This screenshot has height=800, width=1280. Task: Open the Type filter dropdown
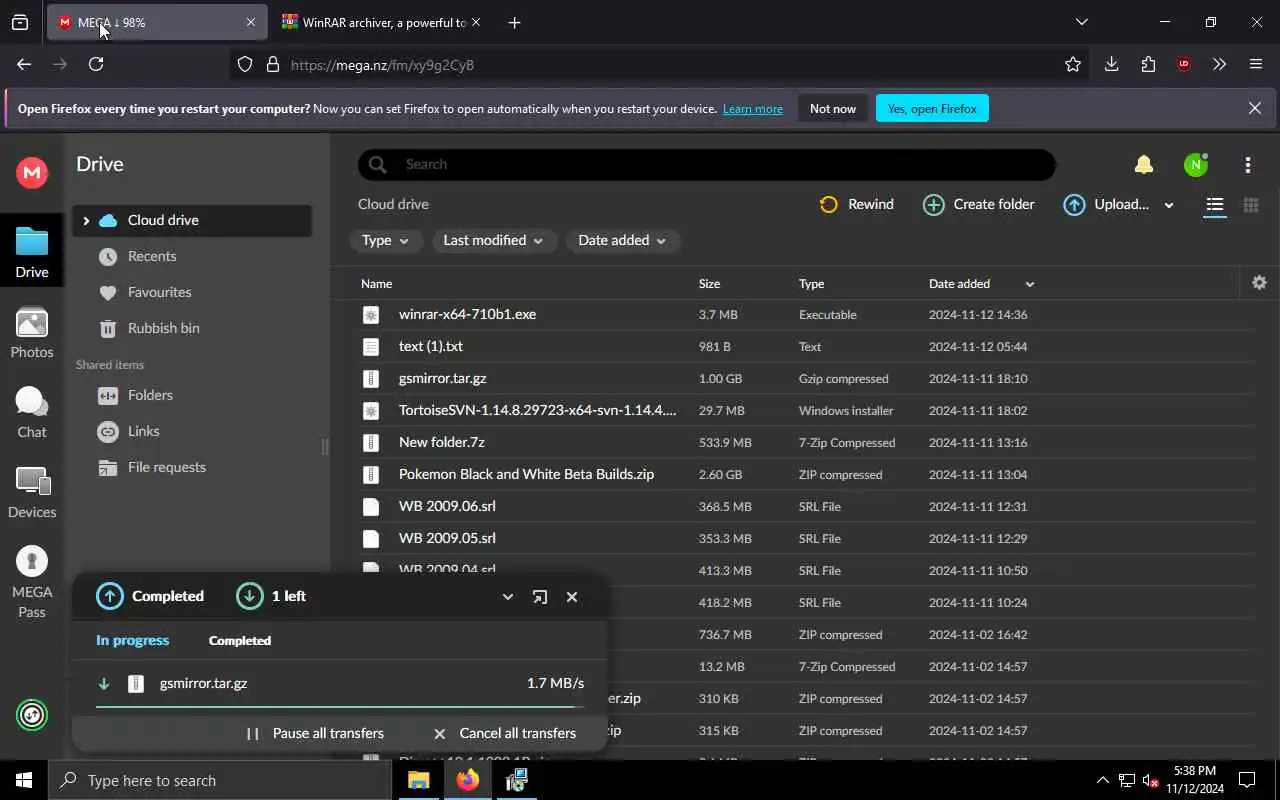coord(385,241)
